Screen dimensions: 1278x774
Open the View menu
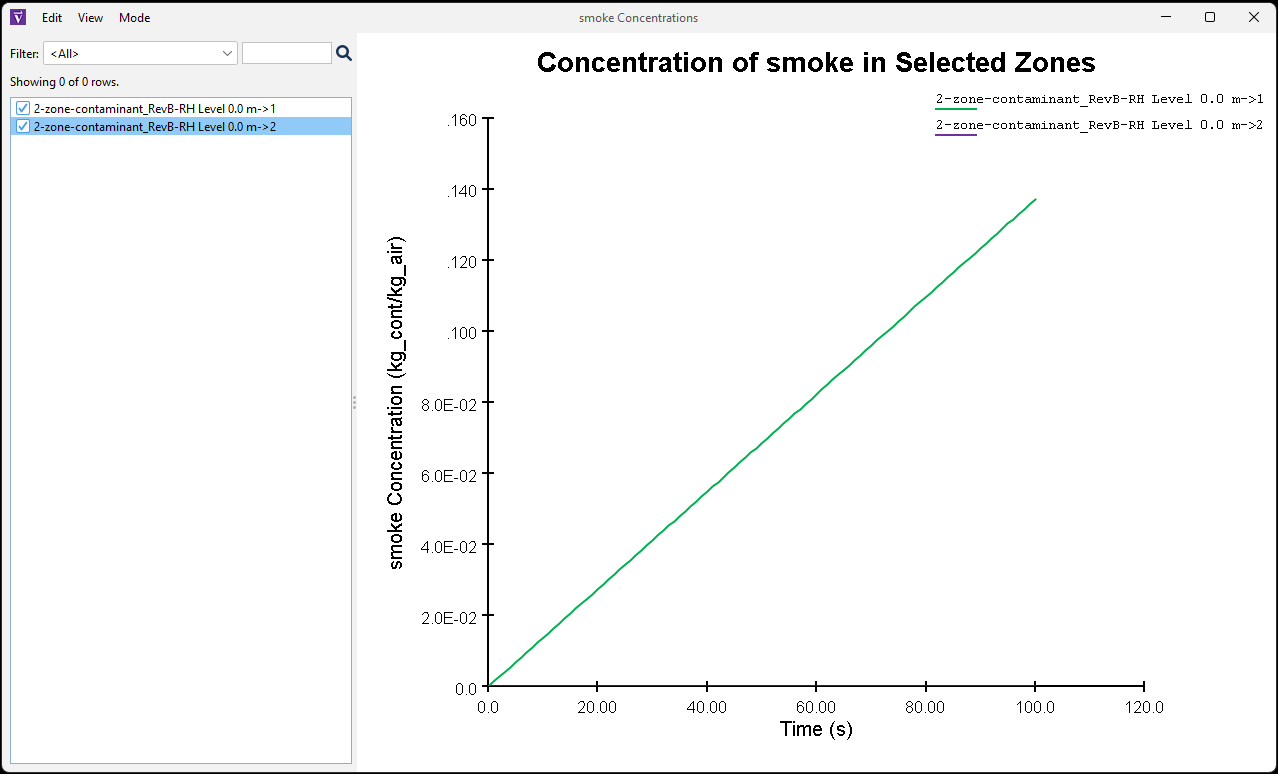pos(90,17)
